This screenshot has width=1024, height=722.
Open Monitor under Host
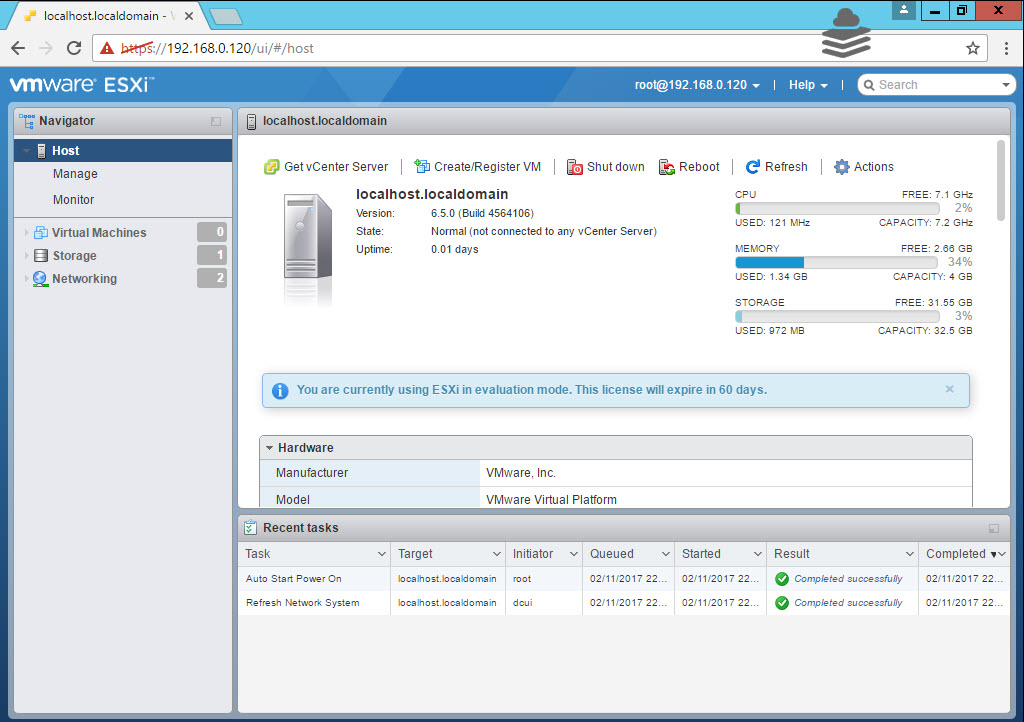point(74,200)
